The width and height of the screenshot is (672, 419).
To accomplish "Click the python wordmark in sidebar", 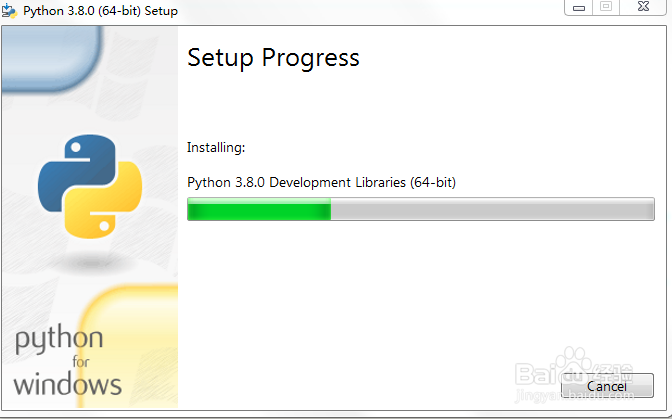I will tap(59, 339).
